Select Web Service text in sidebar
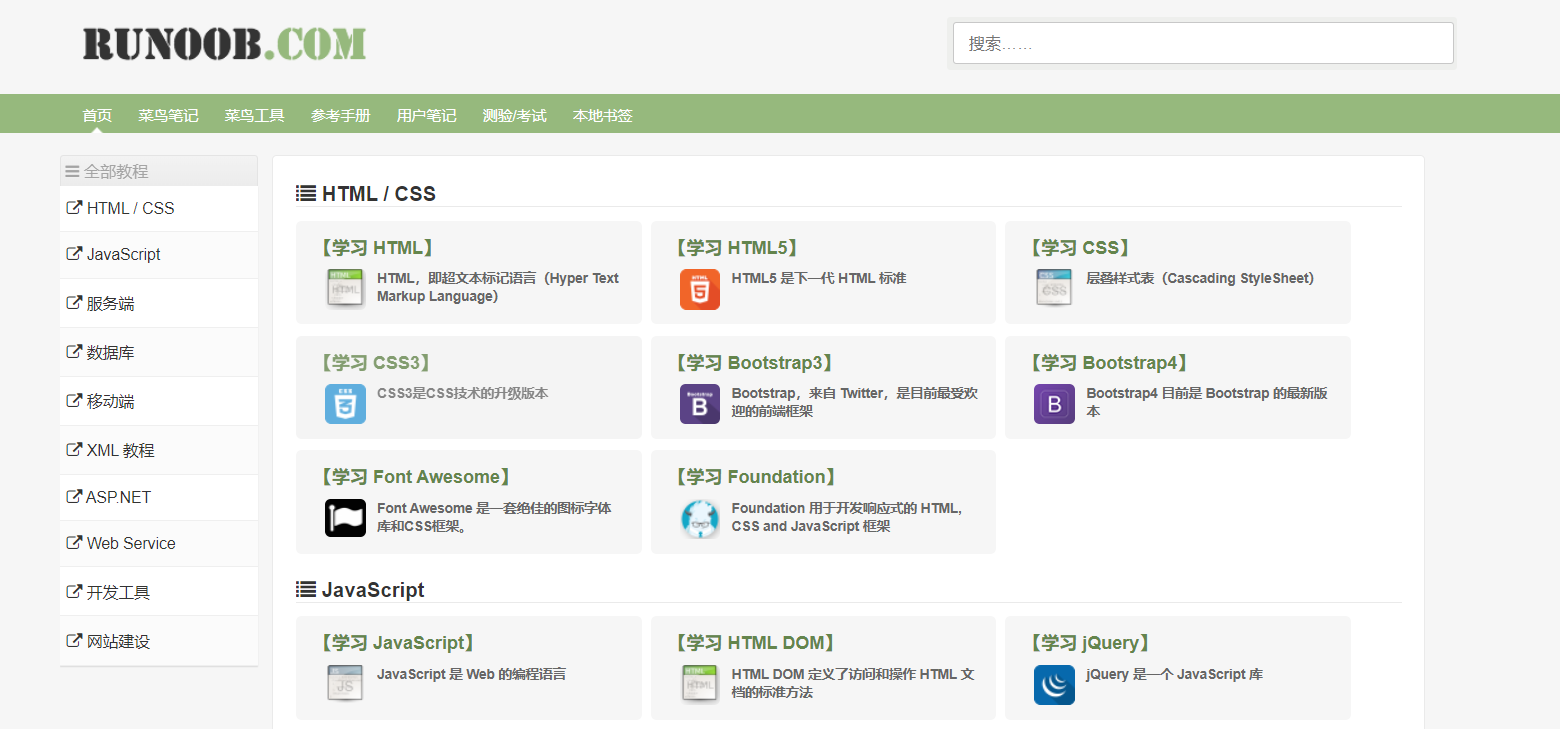The width and height of the screenshot is (1560, 729). [131, 543]
